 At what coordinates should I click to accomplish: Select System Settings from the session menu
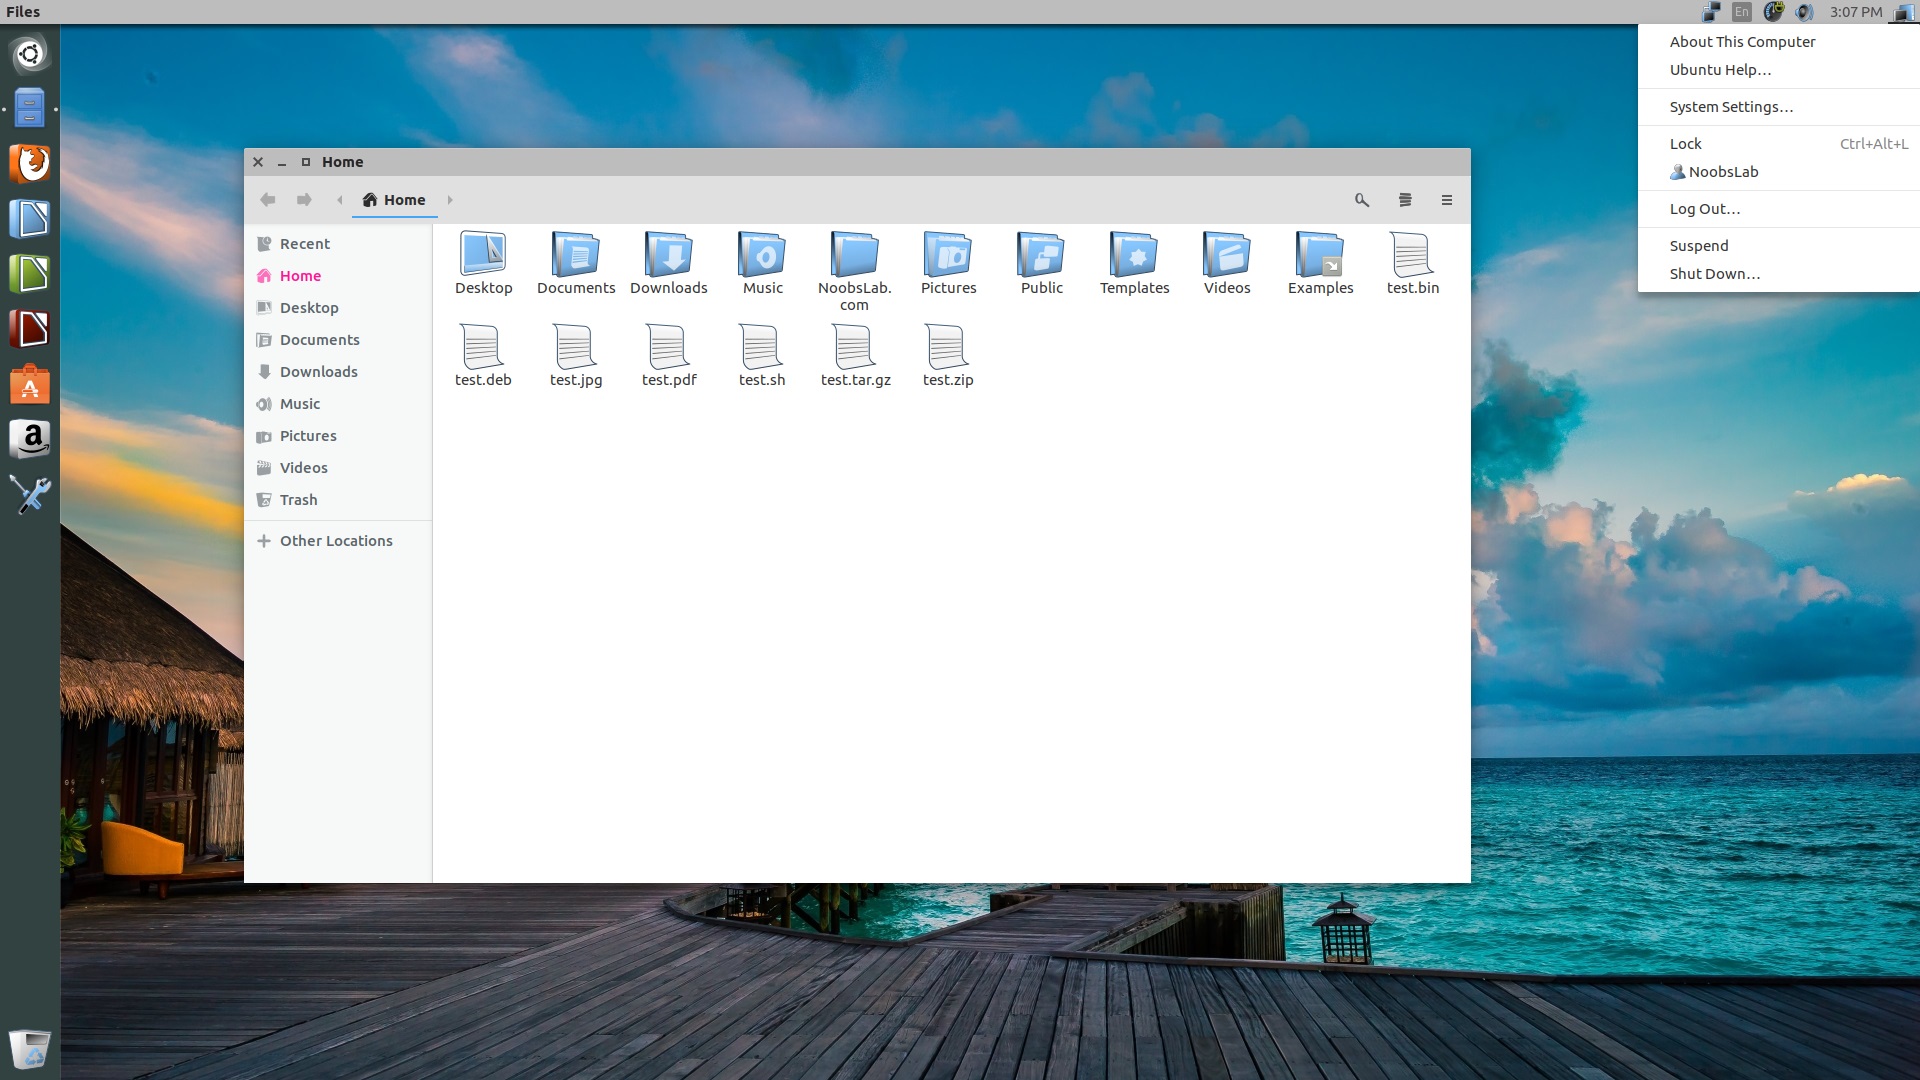pos(1731,107)
